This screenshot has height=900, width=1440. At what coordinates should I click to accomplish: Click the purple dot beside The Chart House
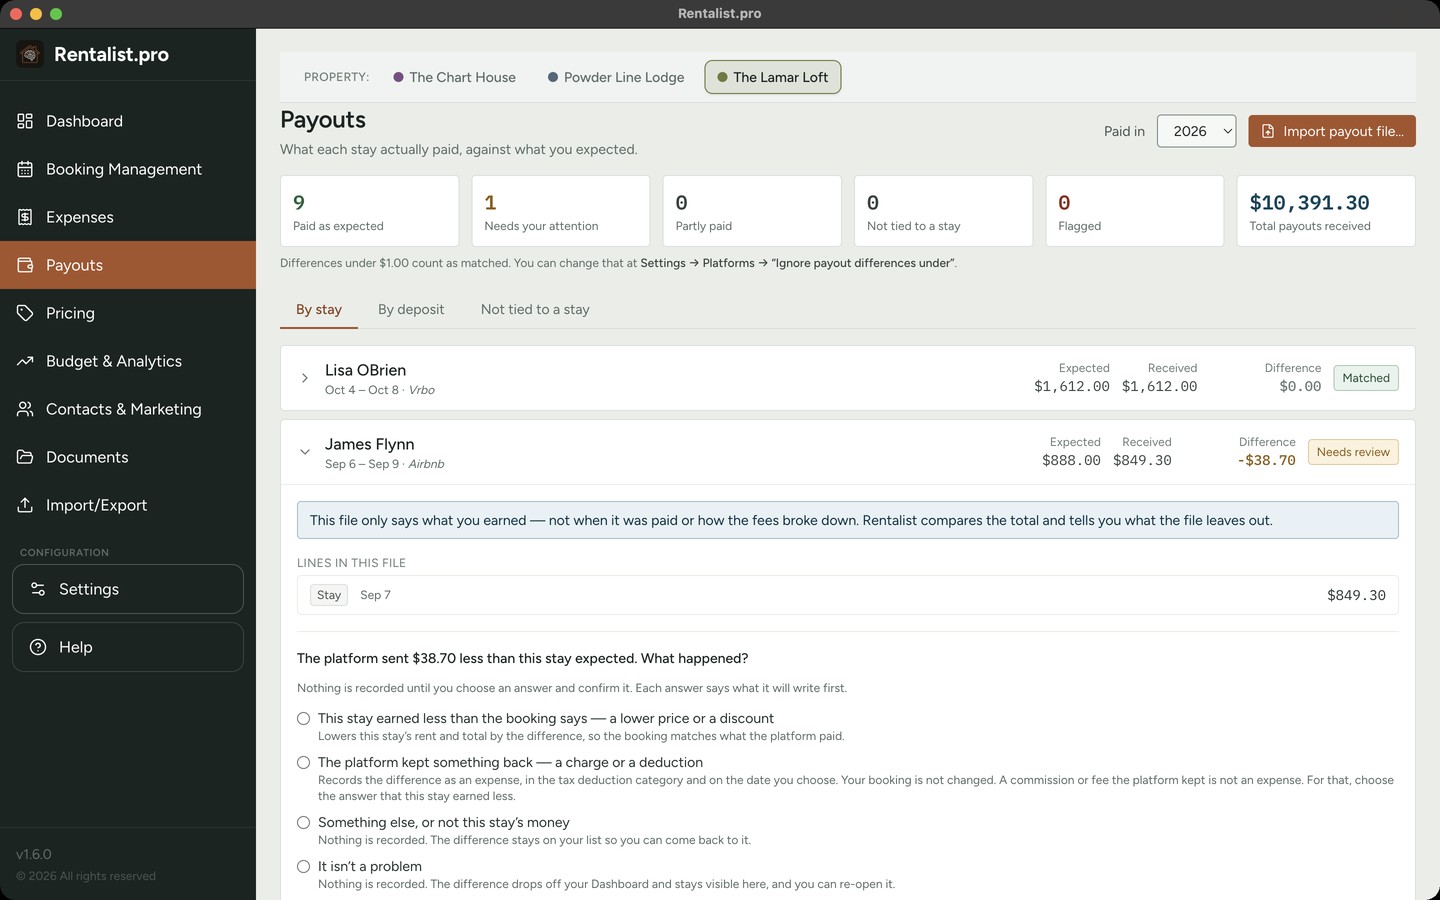point(399,77)
